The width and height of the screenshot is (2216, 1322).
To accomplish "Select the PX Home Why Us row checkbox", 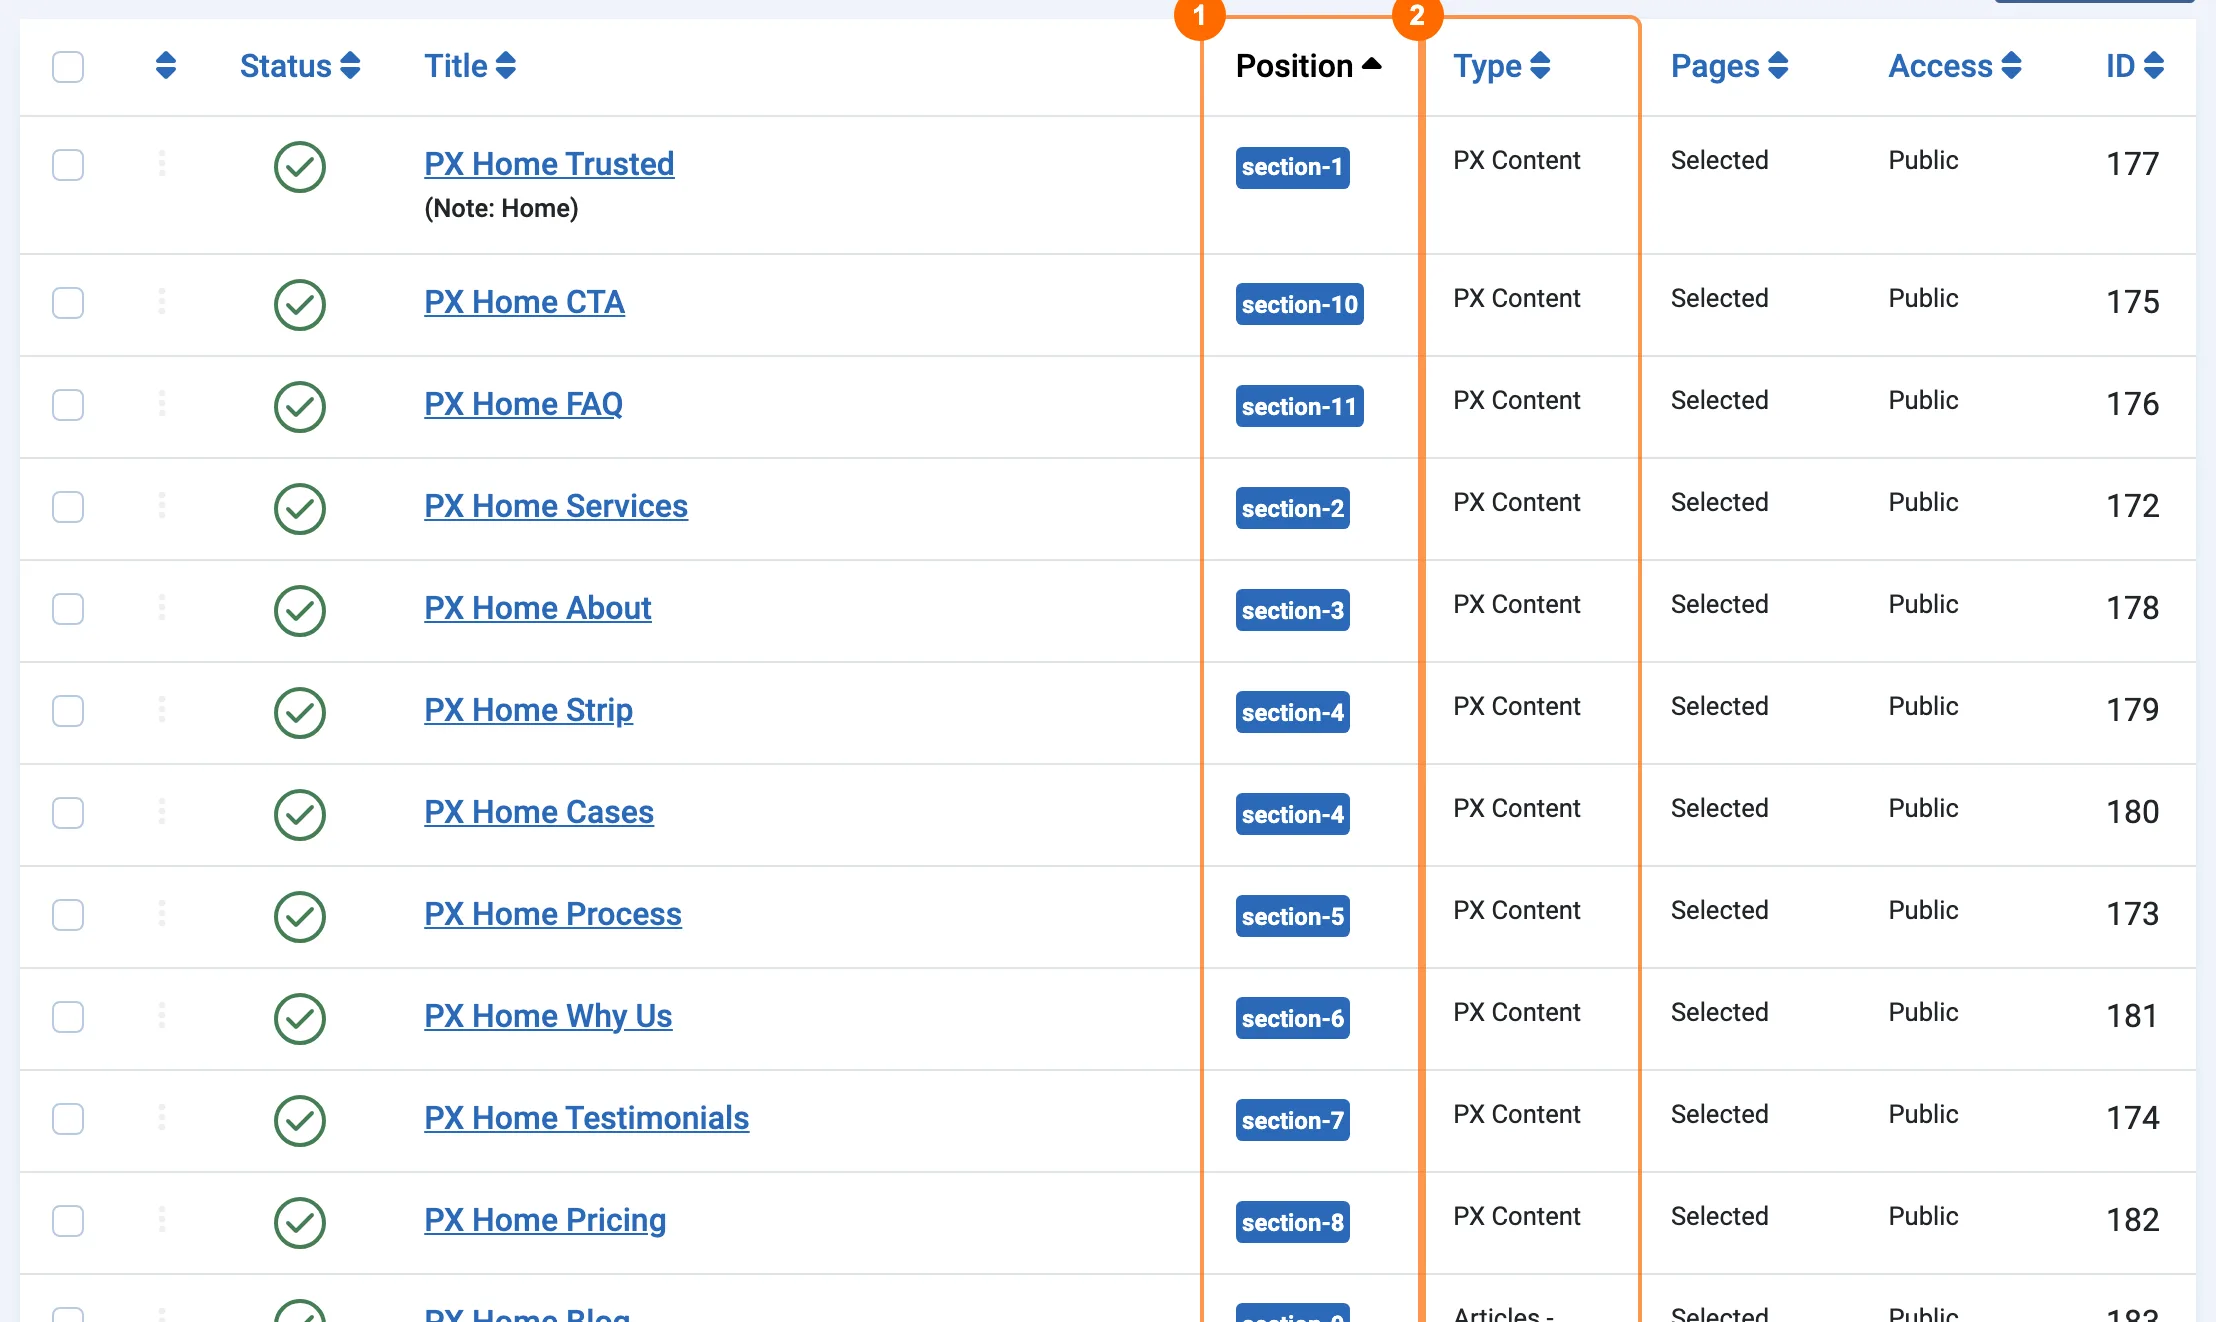I will coord(68,1017).
